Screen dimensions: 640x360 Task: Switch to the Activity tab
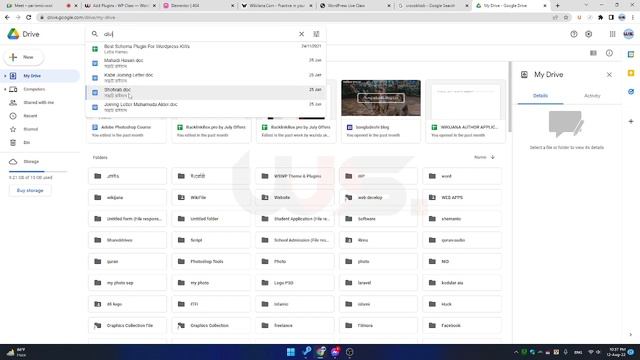point(592,96)
